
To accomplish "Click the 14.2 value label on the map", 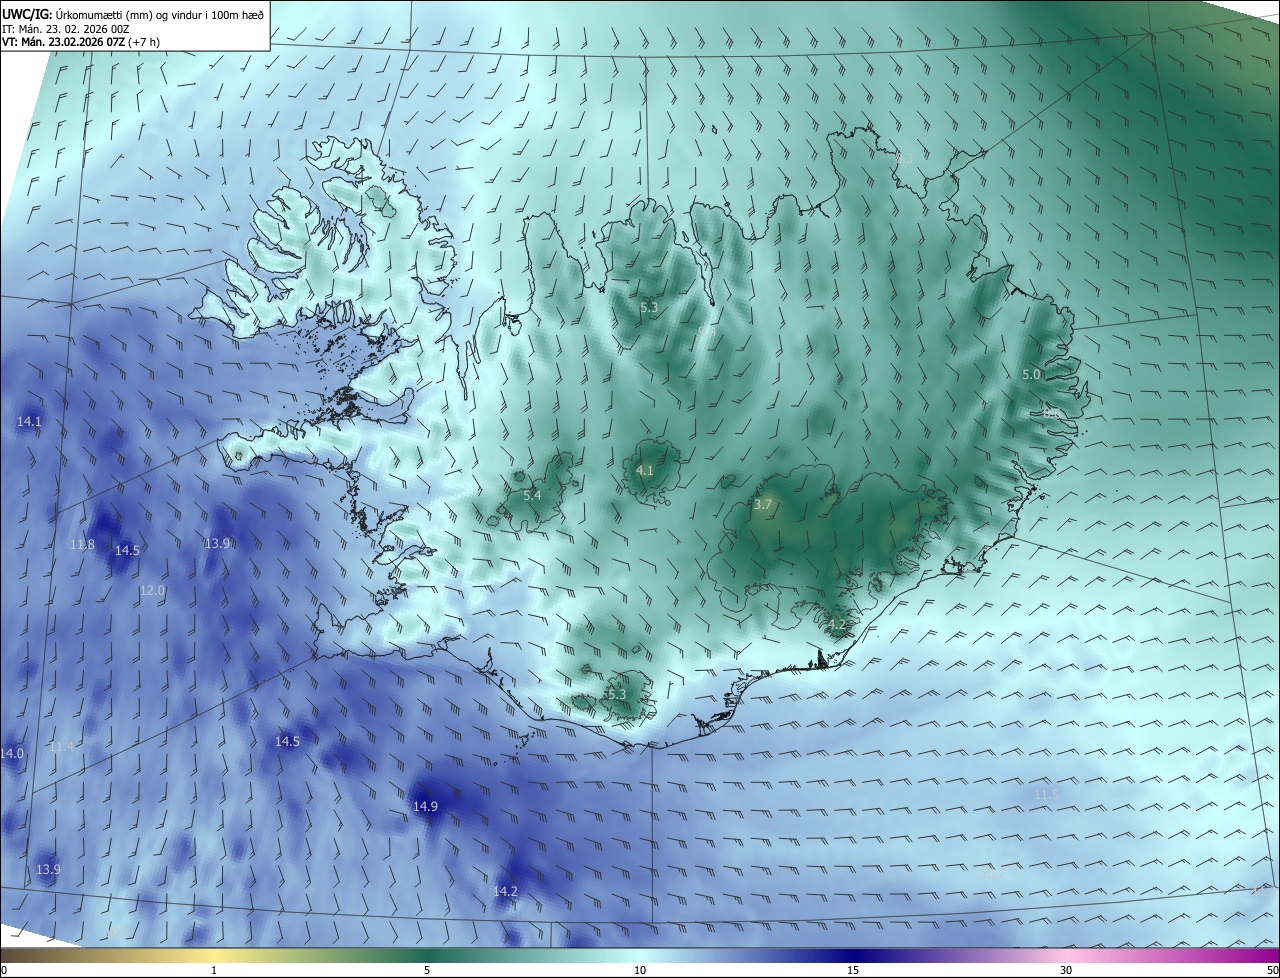I will (506, 891).
